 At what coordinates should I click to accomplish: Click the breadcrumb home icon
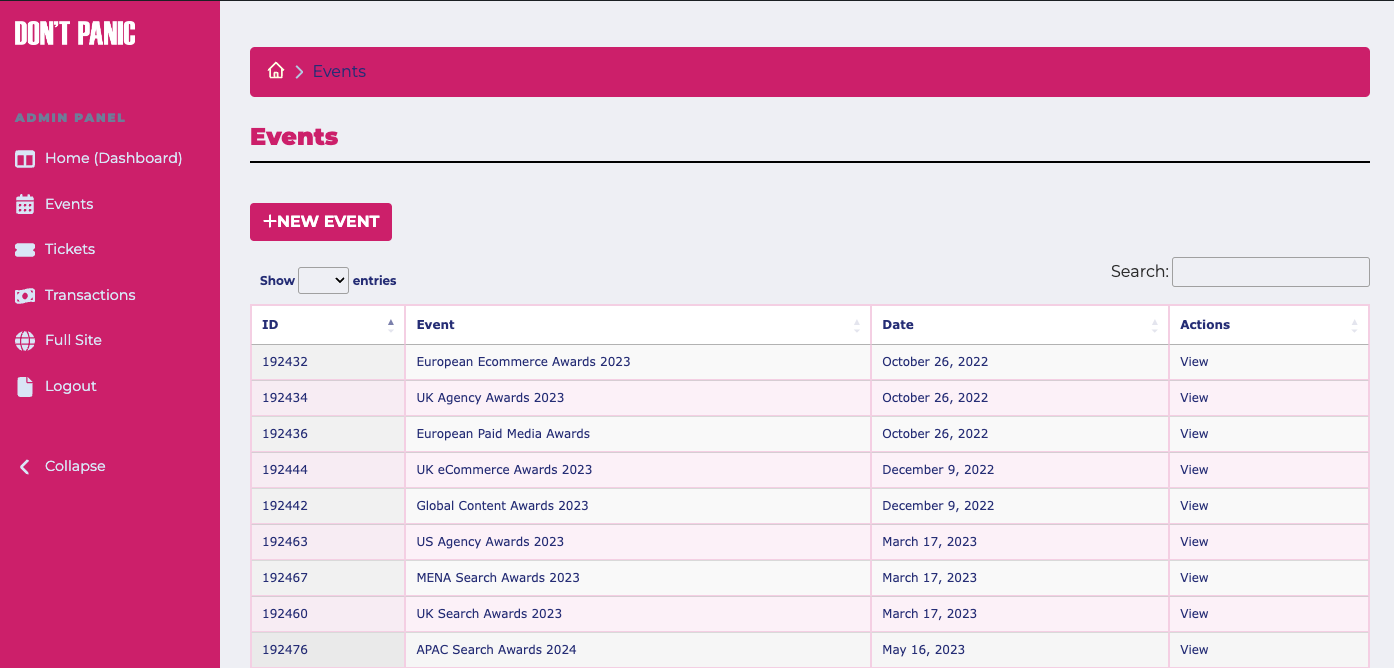click(276, 71)
